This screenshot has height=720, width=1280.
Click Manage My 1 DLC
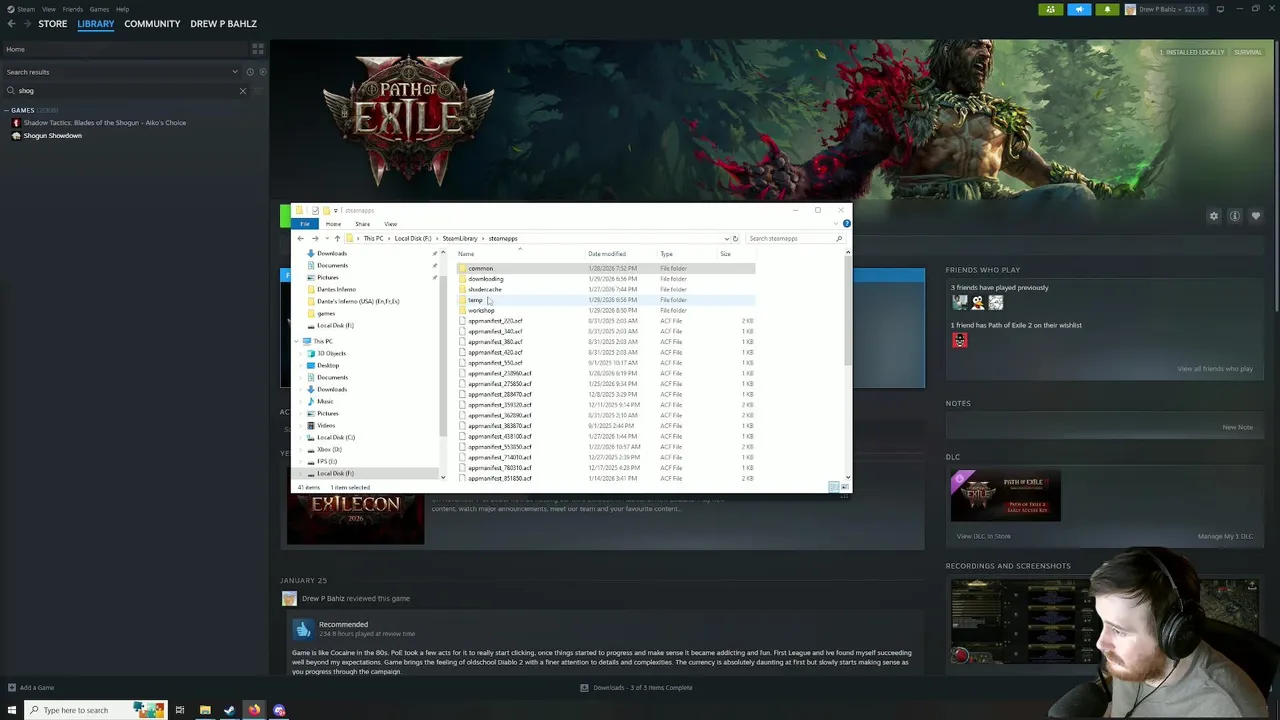1225,537
